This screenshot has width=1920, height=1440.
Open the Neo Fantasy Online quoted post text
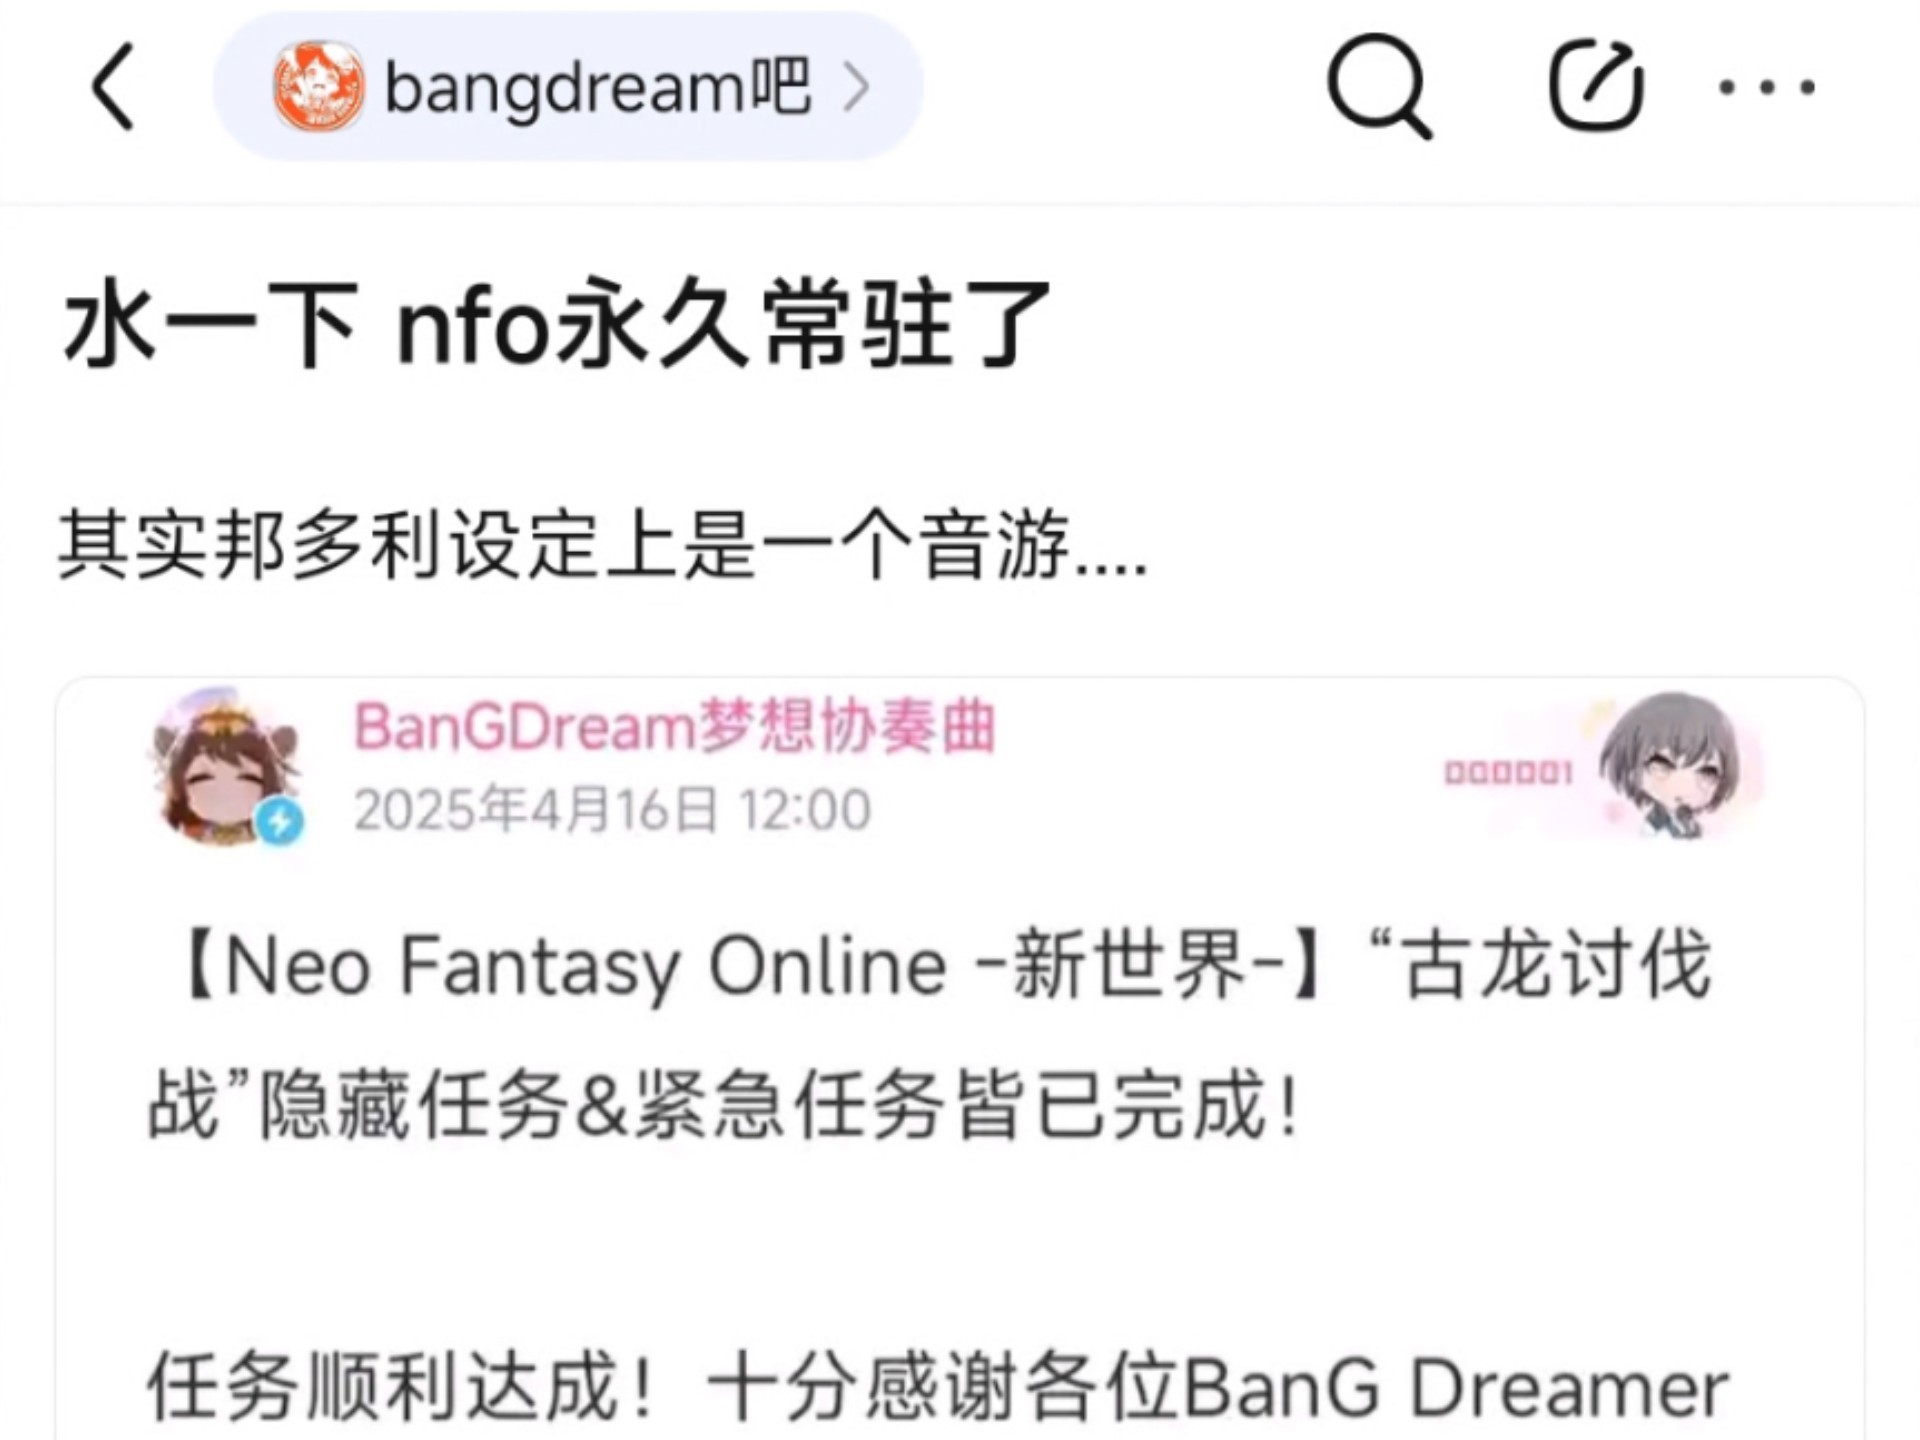[930, 1037]
